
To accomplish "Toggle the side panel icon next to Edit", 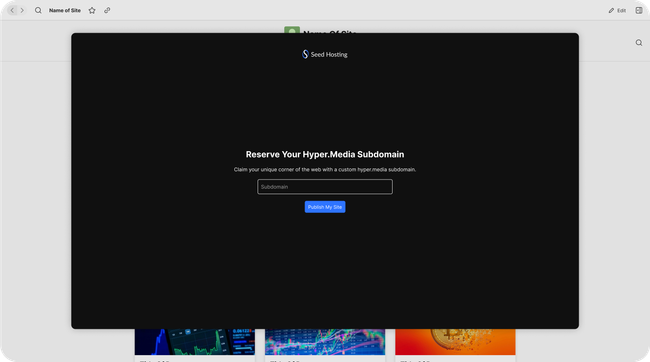I will (x=639, y=10).
